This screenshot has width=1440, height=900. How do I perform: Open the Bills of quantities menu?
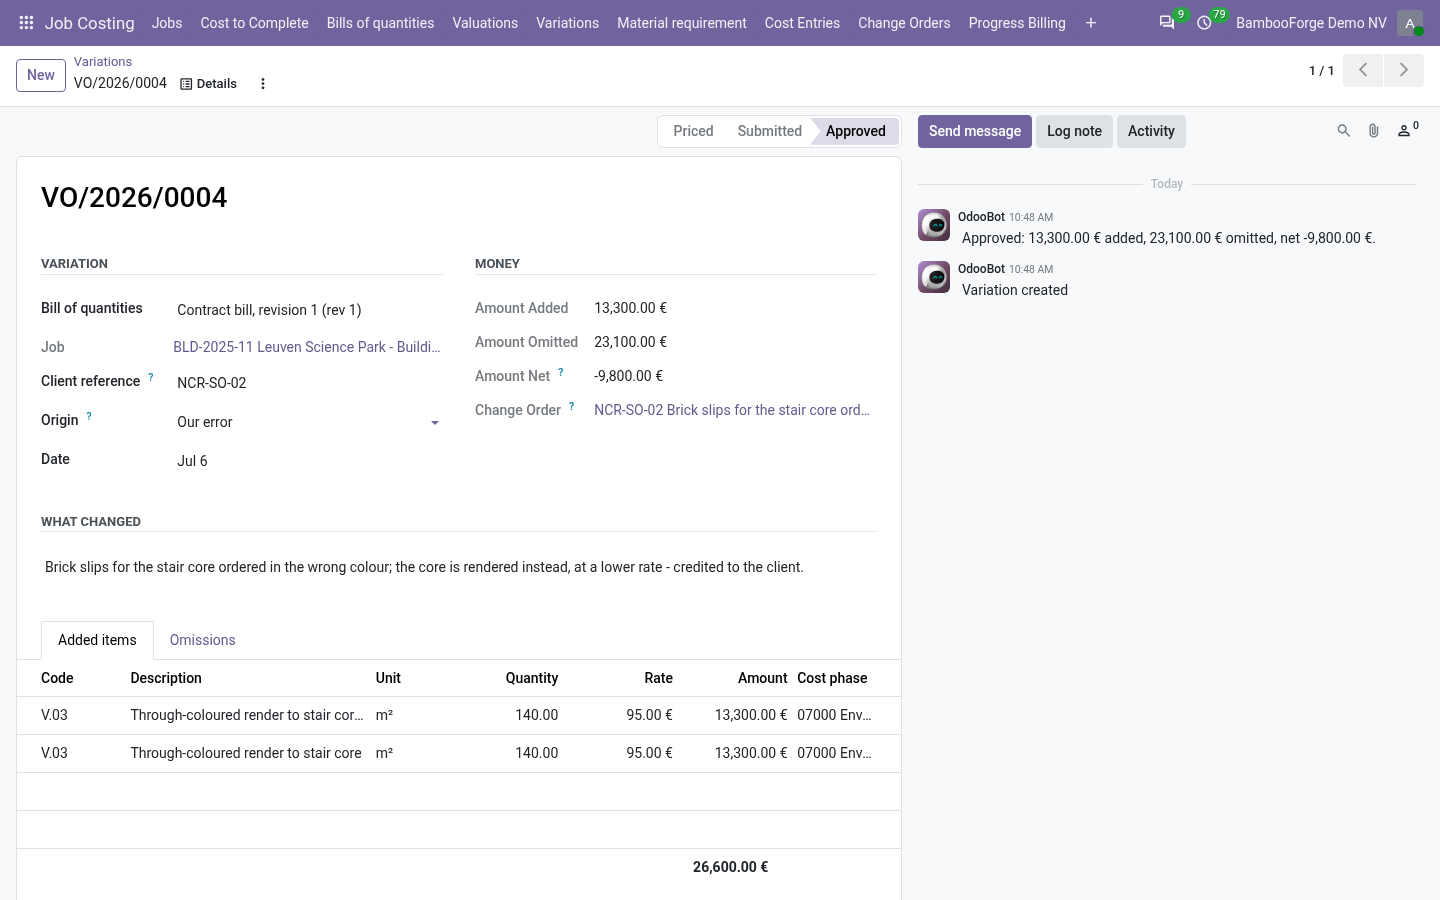pos(380,23)
